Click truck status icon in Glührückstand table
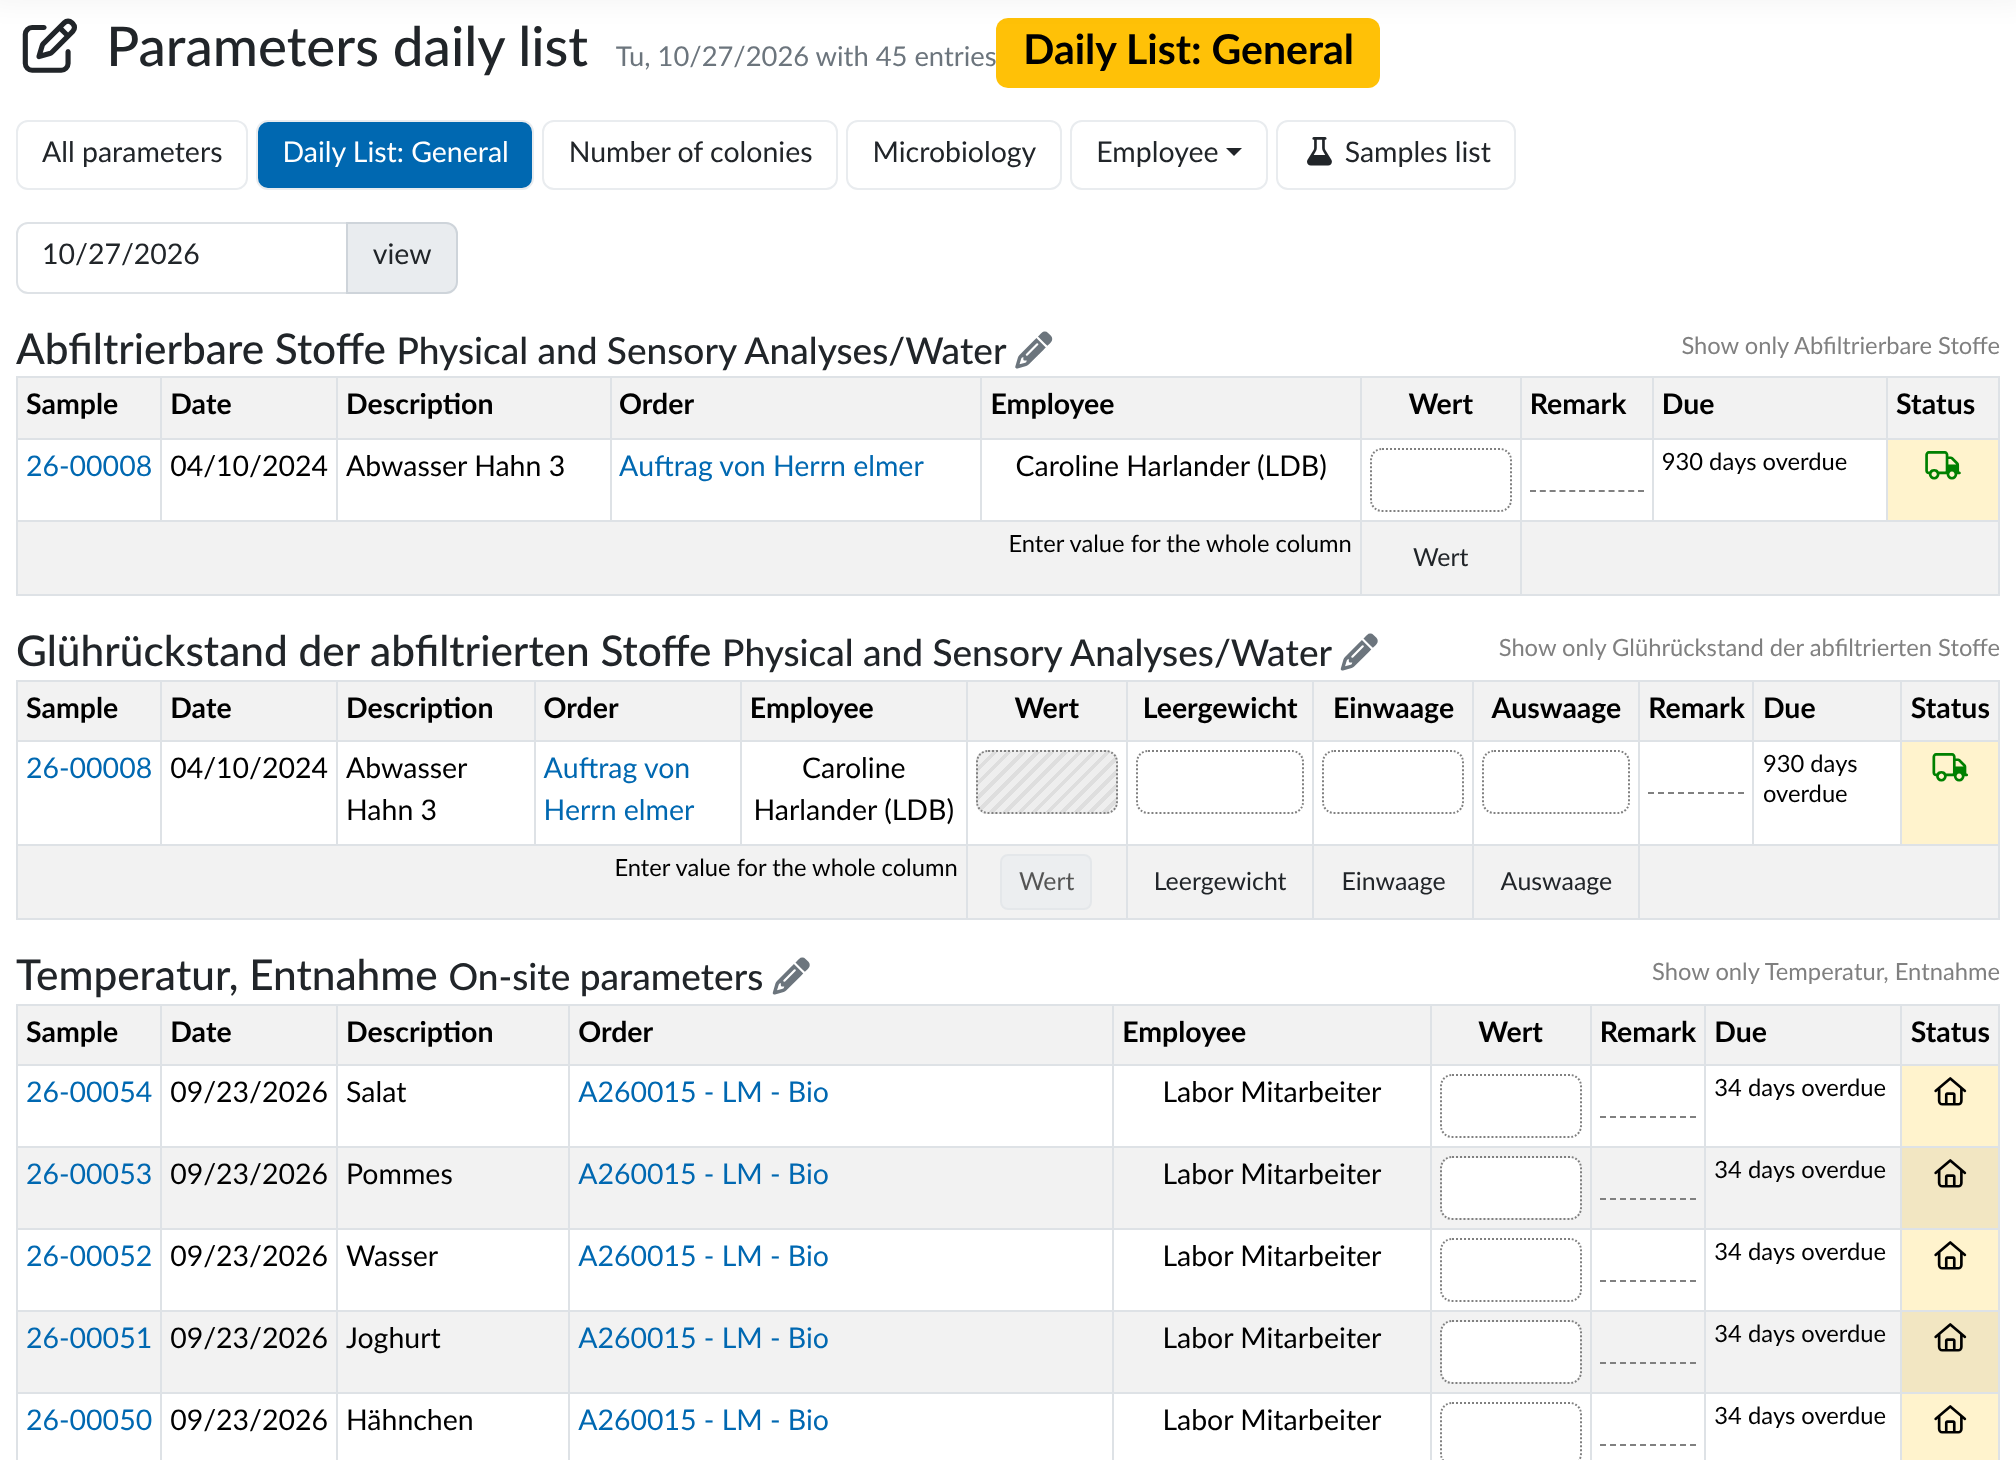This screenshot has height=1460, width=2016. 1949,767
